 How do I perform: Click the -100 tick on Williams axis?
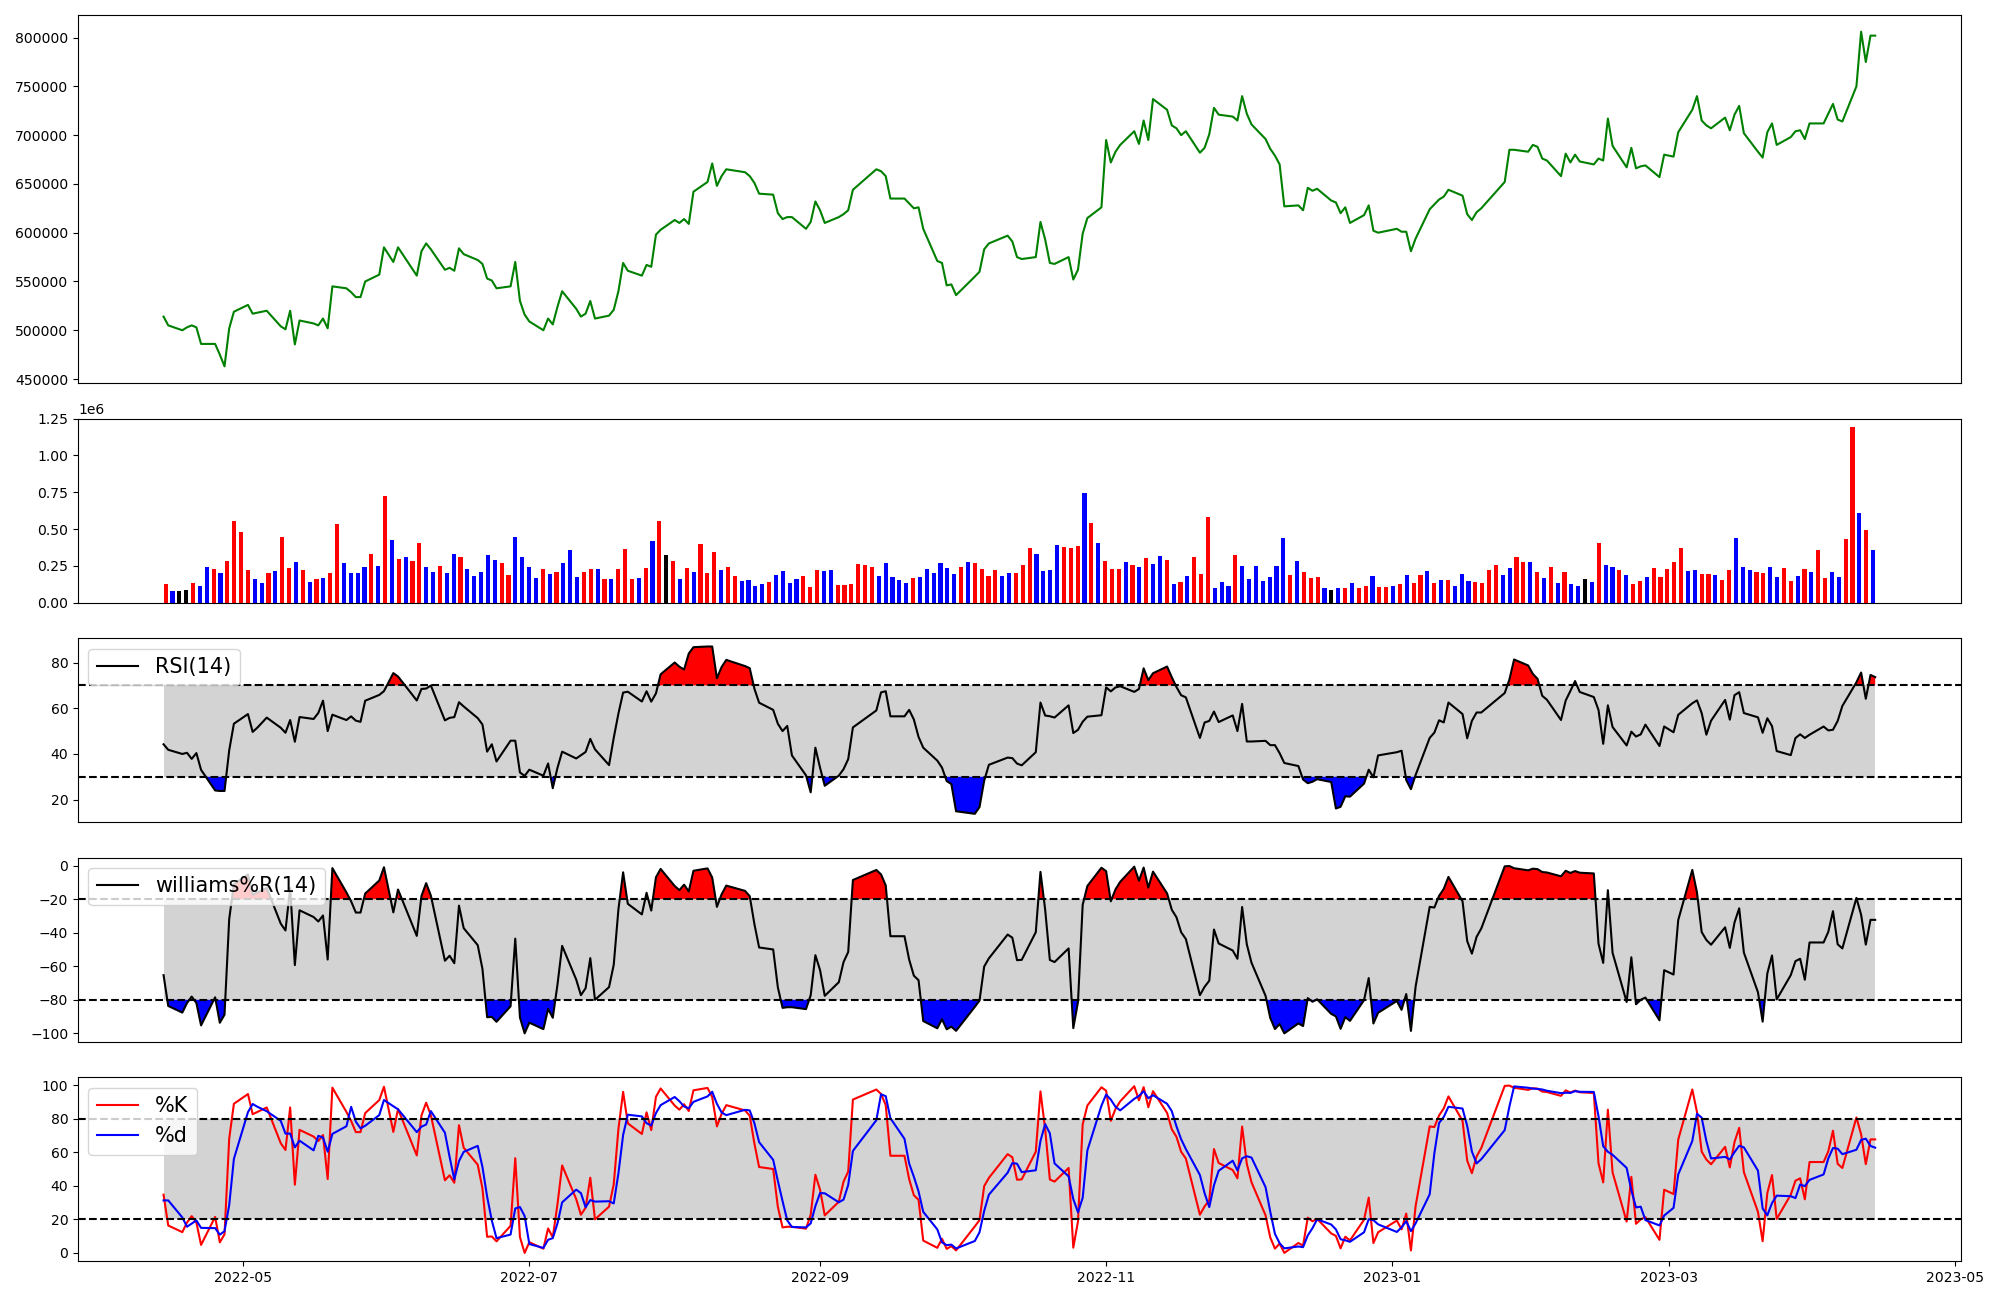coord(49,1034)
